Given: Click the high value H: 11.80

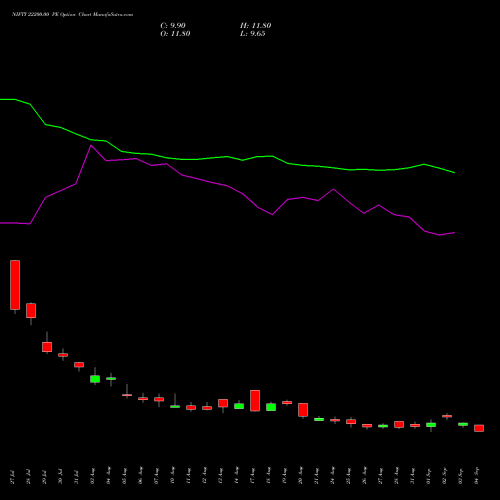Looking at the screenshot, I should (x=255, y=26).
